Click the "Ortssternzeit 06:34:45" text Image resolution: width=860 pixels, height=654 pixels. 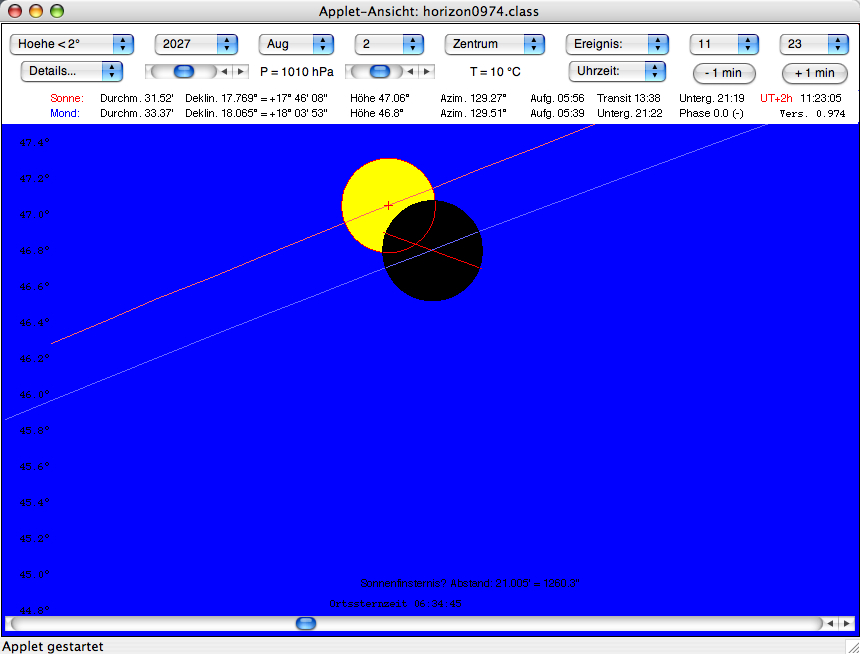pos(395,604)
